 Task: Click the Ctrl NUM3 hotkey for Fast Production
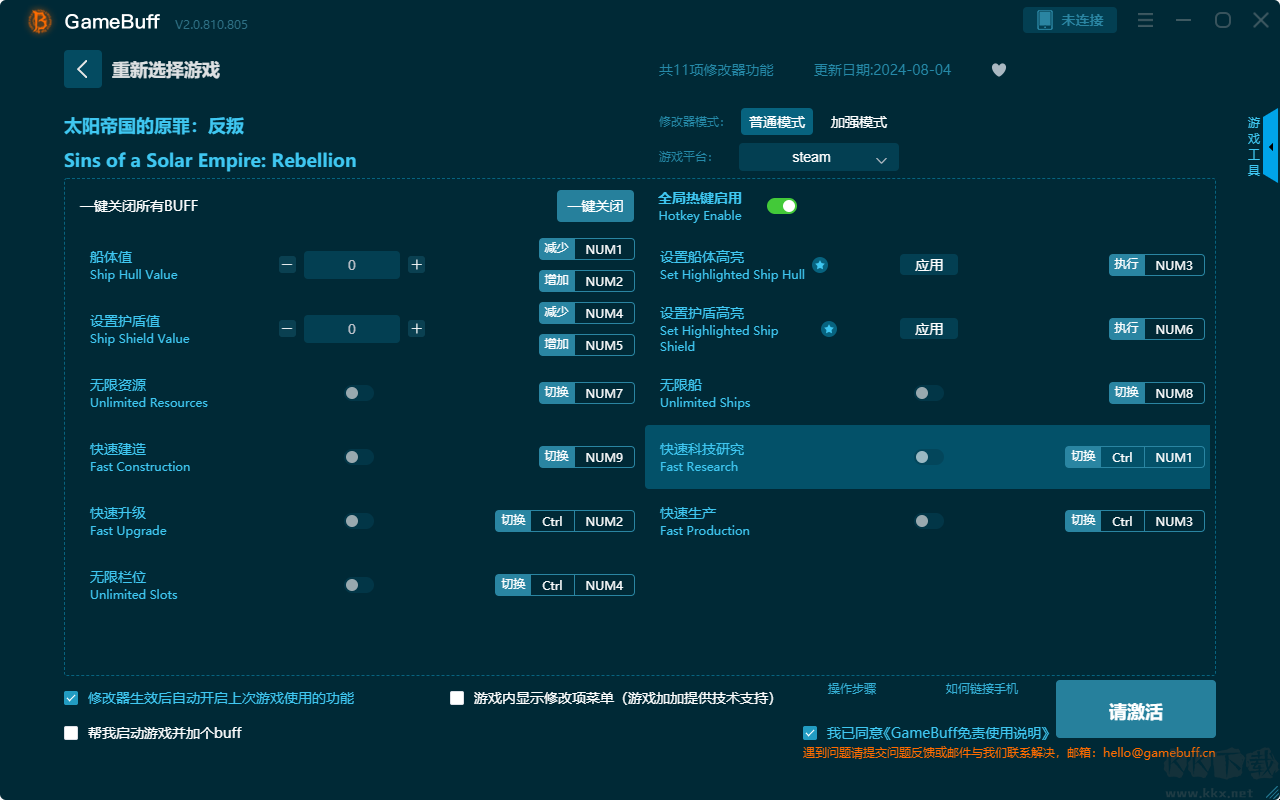[x=1135, y=521]
